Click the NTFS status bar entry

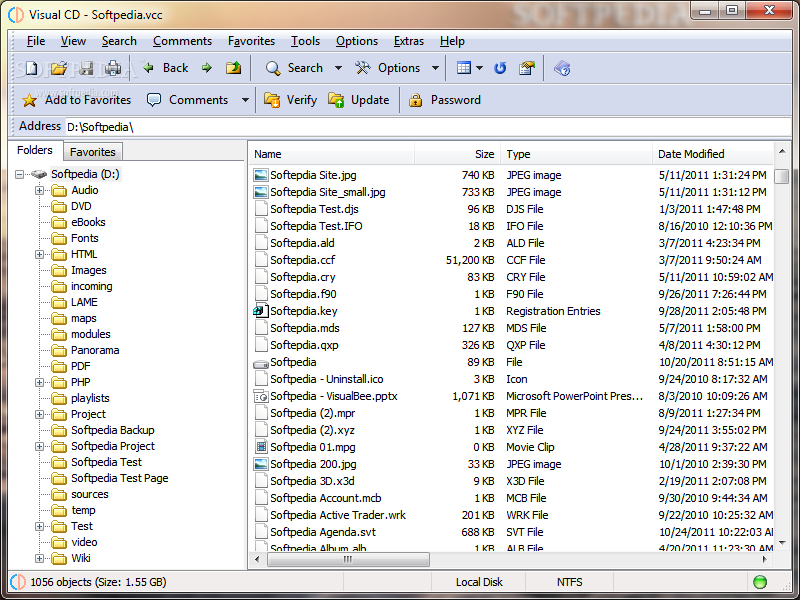point(569,582)
